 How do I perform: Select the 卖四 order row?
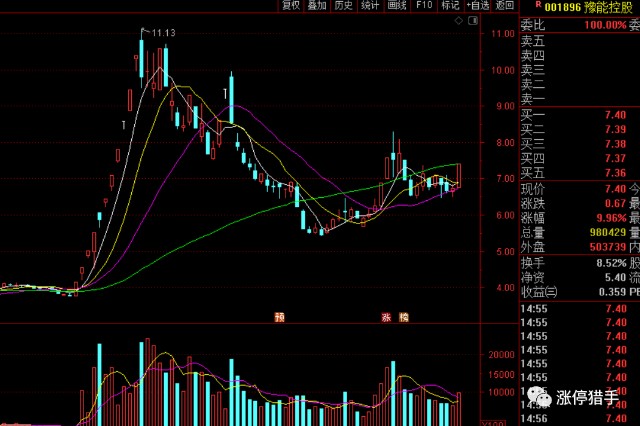[x=580, y=55]
